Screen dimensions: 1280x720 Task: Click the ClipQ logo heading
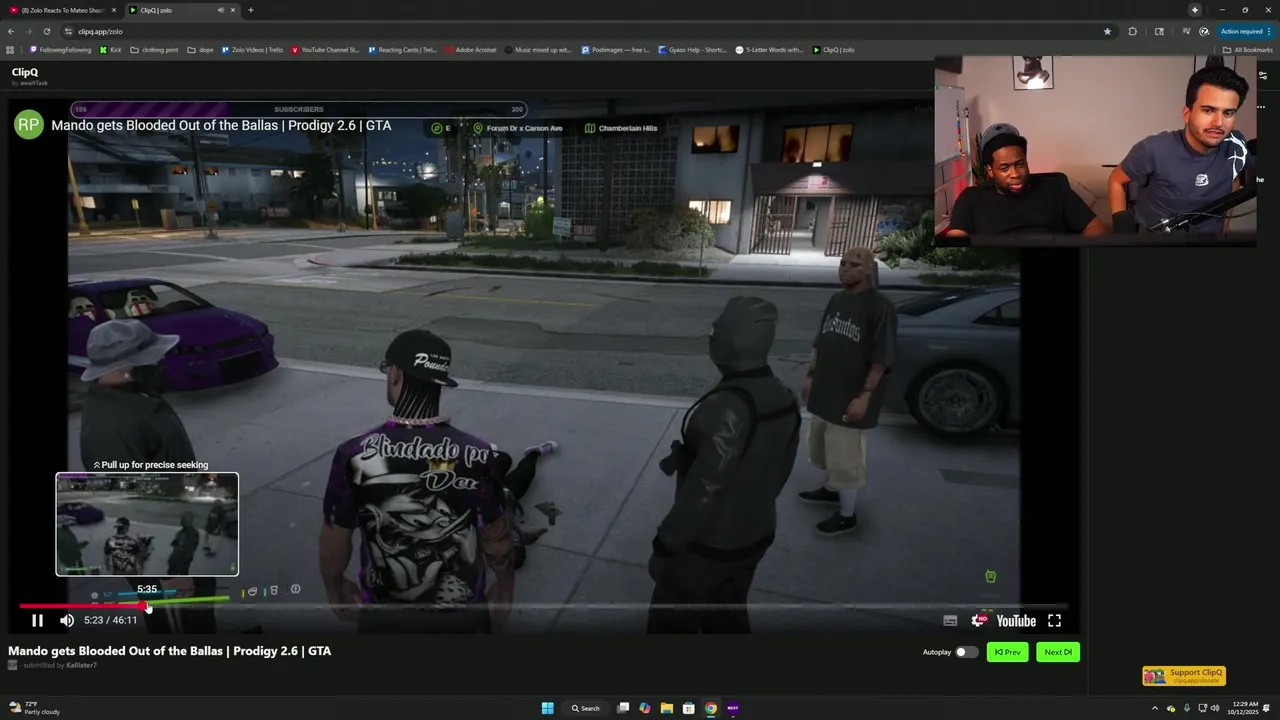[x=25, y=72]
